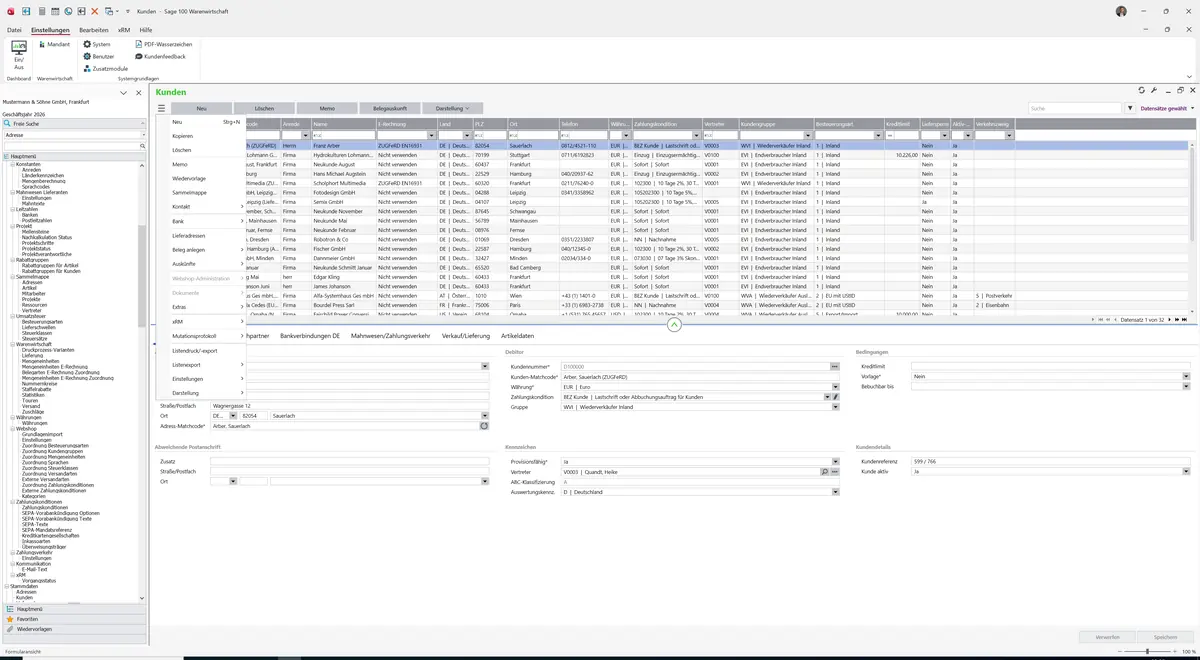Viewport: 1200px width, 660px height.
Task: Open PDF-Wasserzeichen settings
Action: [162, 44]
